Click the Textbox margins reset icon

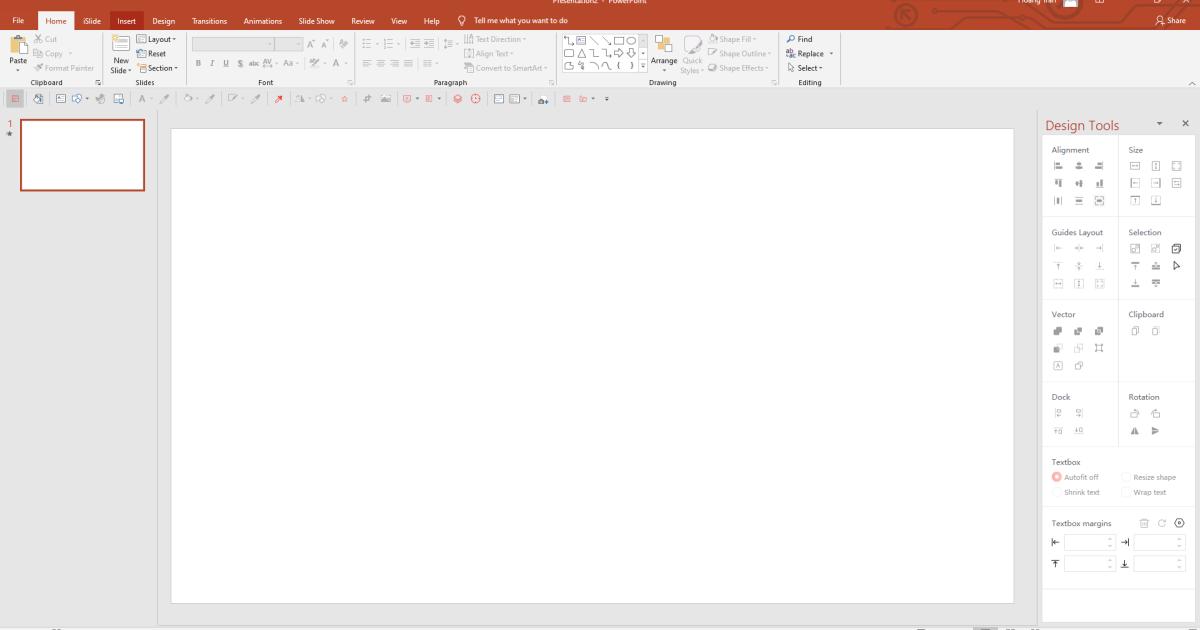click(1162, 523)
